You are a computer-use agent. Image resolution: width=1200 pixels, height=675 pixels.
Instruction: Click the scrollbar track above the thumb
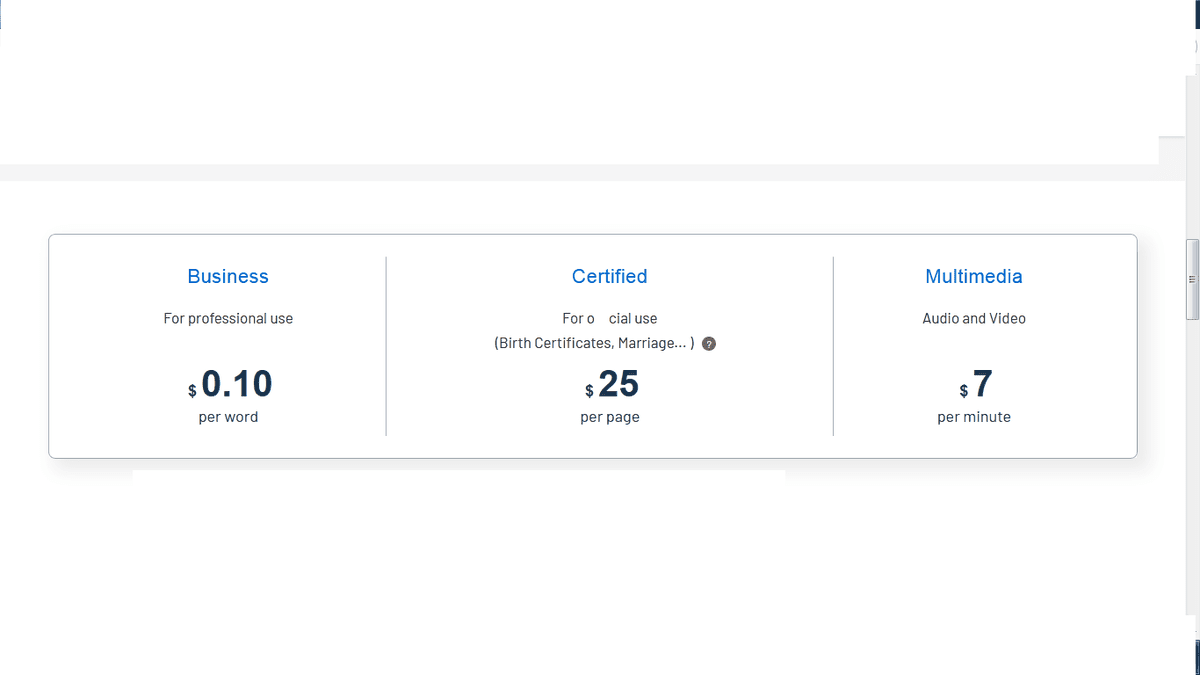(1191, 150)
